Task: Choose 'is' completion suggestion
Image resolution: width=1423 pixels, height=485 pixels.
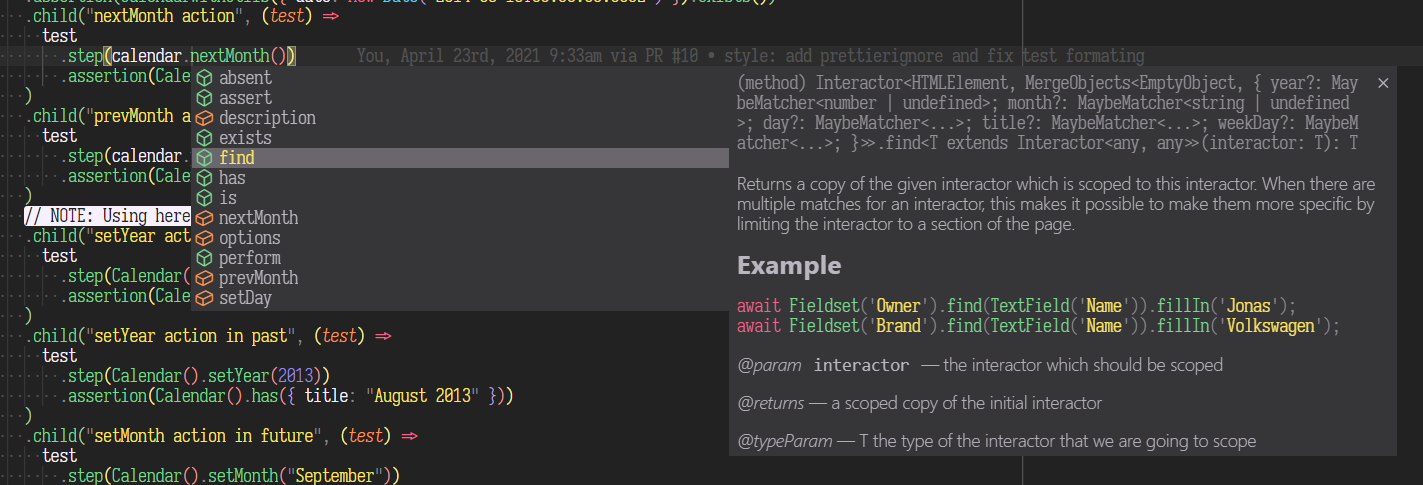Action: click(x=228, y=198)
